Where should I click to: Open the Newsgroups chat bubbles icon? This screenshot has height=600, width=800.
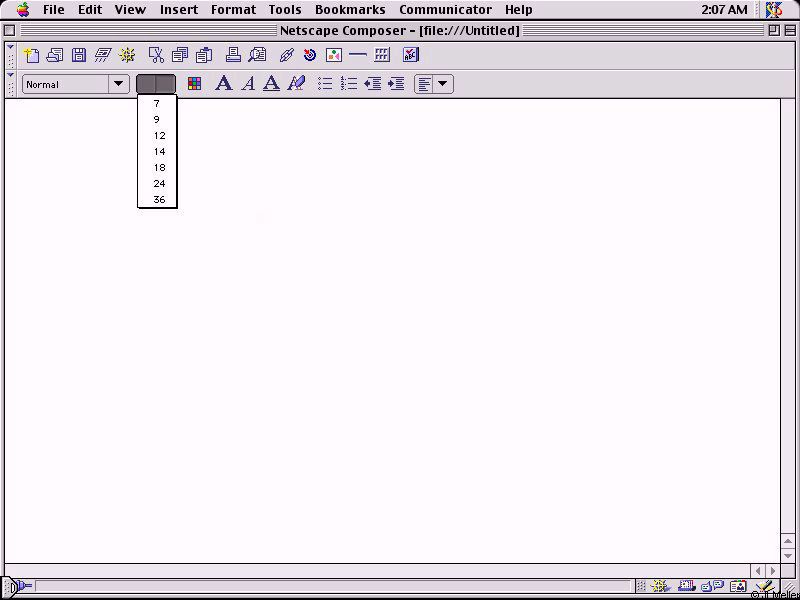click(713, 586)
